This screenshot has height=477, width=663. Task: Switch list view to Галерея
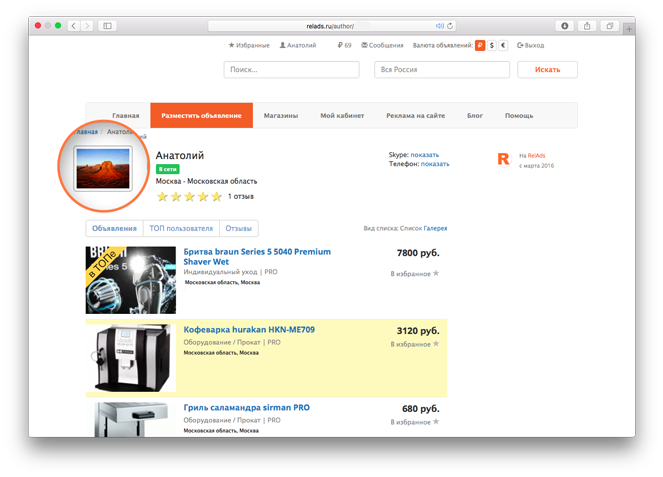pyautogui.click(x=435, y=228)
